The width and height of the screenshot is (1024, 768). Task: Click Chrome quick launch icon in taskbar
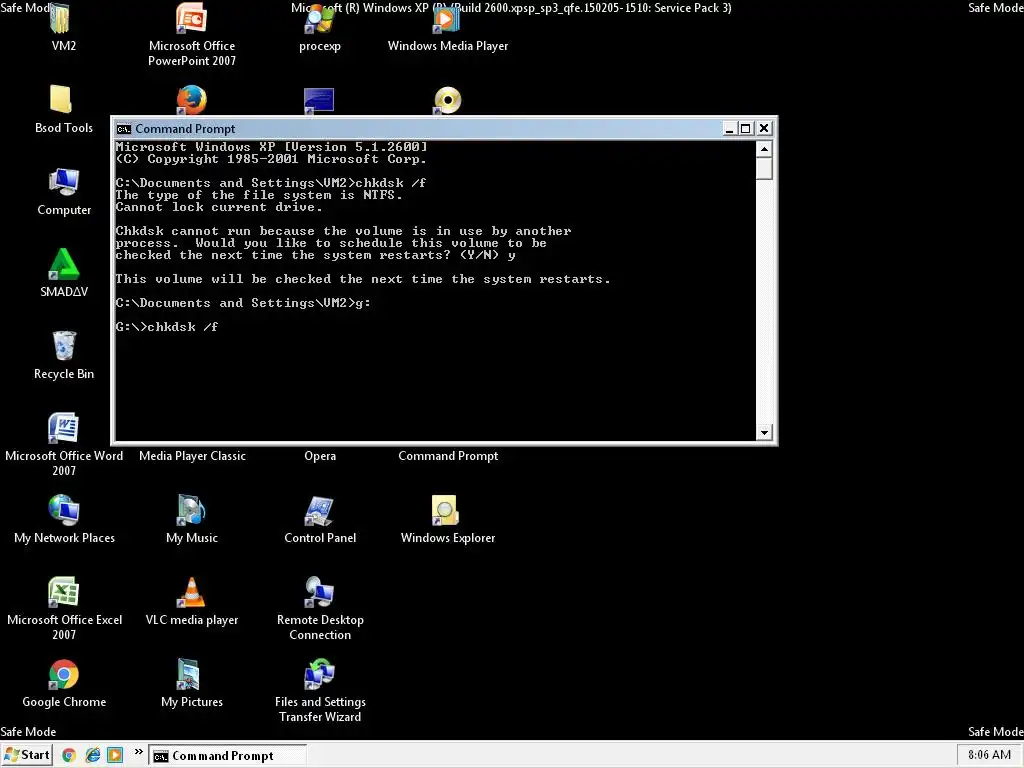pos(69,756)
